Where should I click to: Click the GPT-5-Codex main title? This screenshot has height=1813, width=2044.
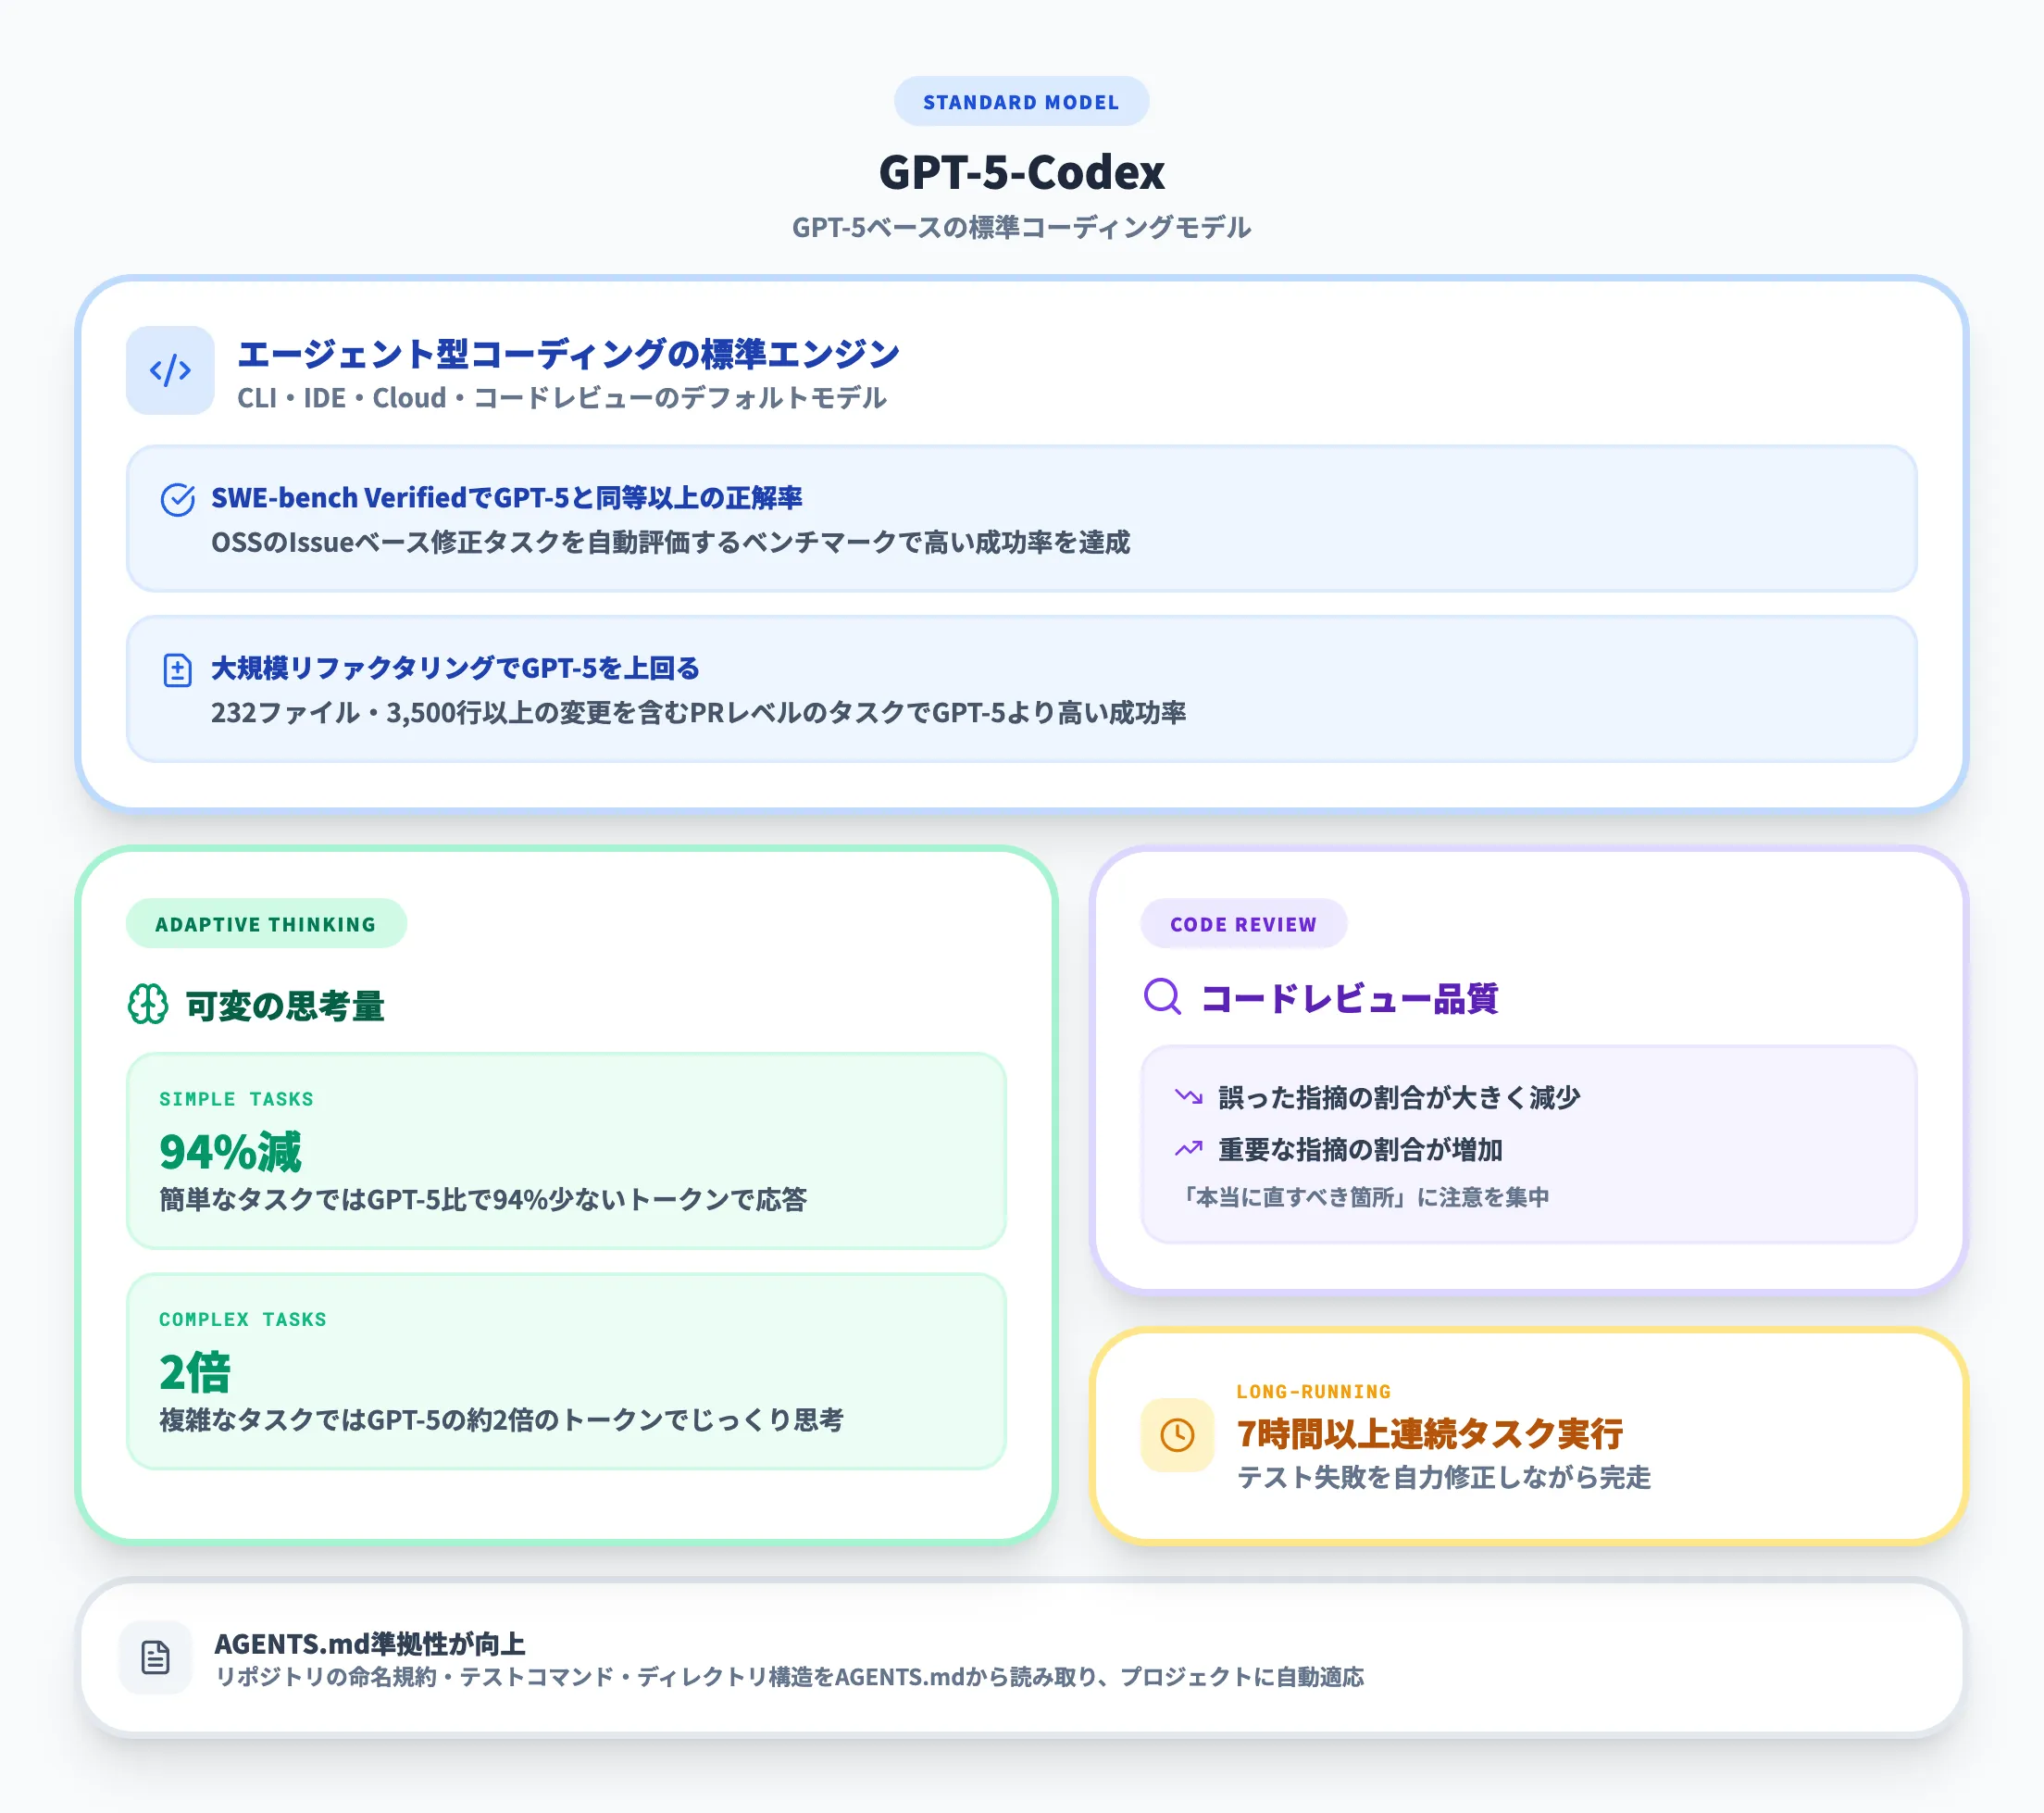(1021, 172)
